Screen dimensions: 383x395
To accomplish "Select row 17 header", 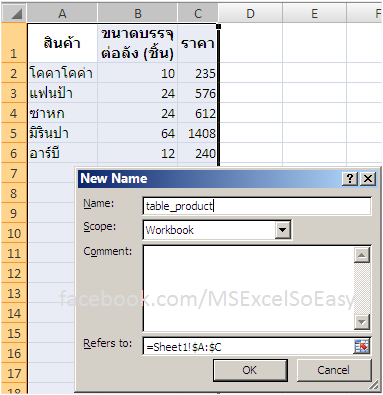I will pyautogui.click(x=14, y=373).
